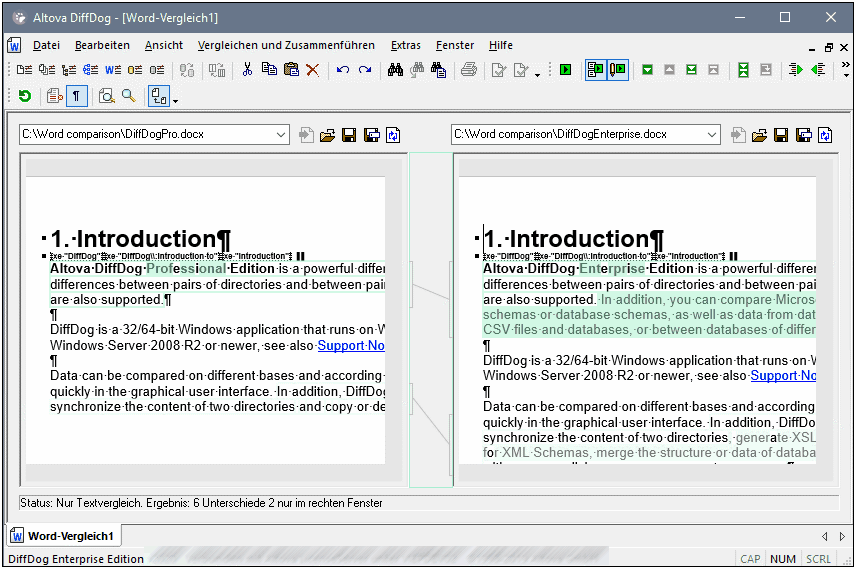Click the Cut scissors icon
The width and height of the screenshot is (856, 569).
[247, 70]
